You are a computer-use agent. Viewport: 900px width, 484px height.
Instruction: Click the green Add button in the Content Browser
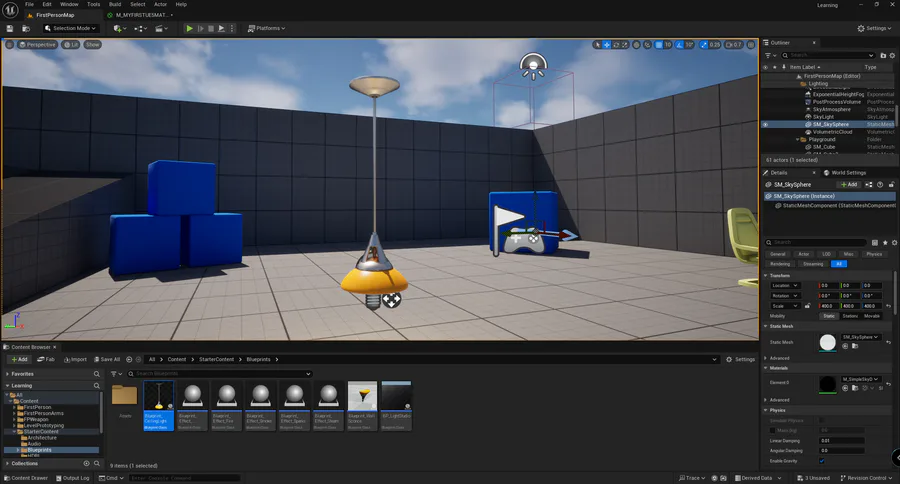[x=20, y=359]
